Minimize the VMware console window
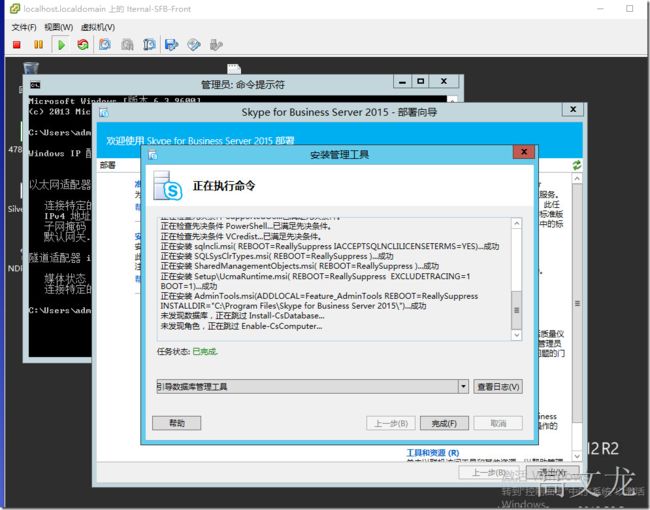 [x=600, y=8]
